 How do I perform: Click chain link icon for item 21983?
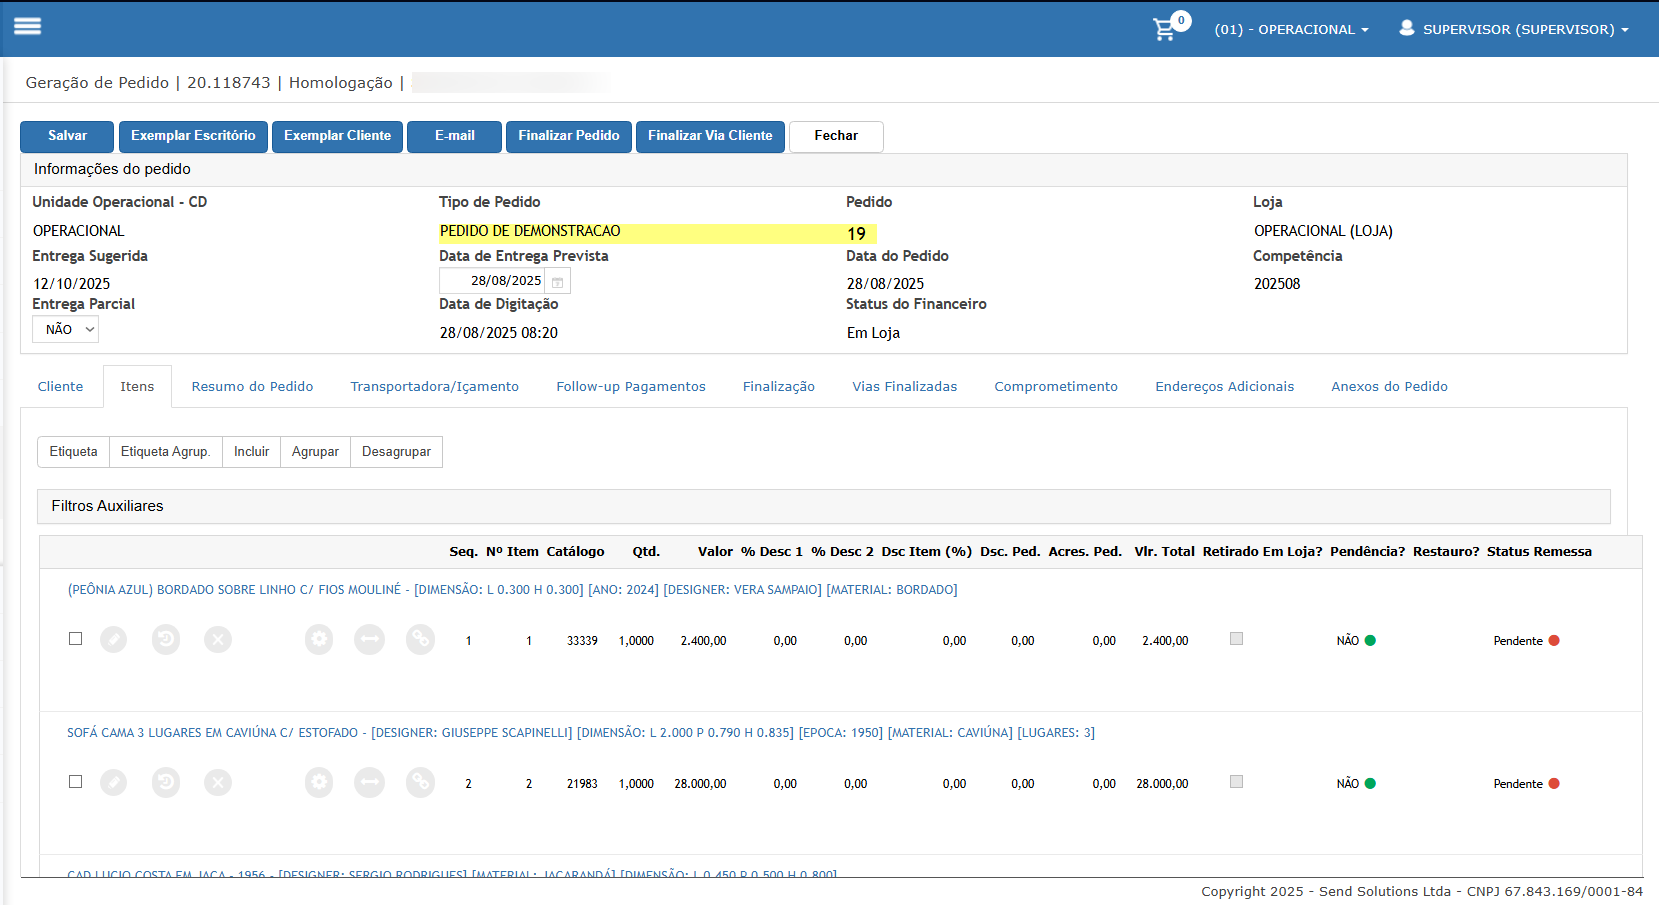[x=421, y=783]
